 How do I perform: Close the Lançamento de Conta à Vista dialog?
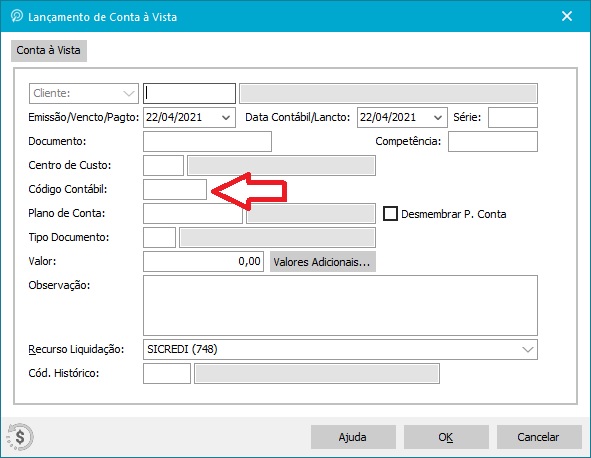pos(567,16)
